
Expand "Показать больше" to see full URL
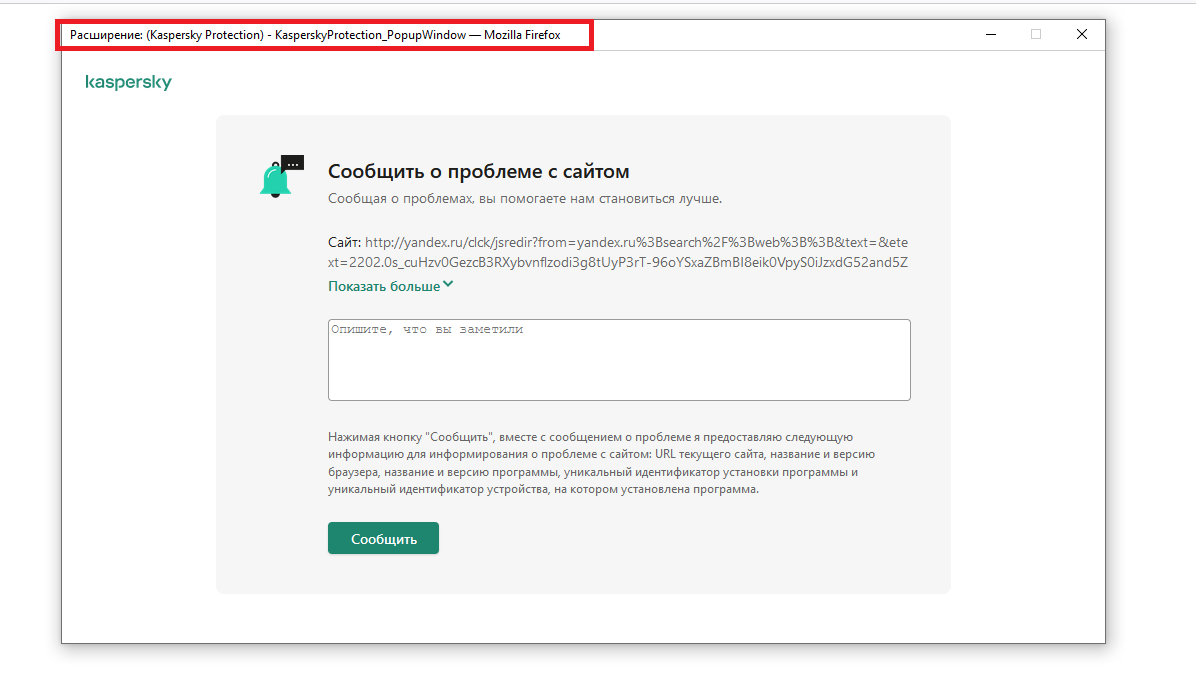click(391, 286)
